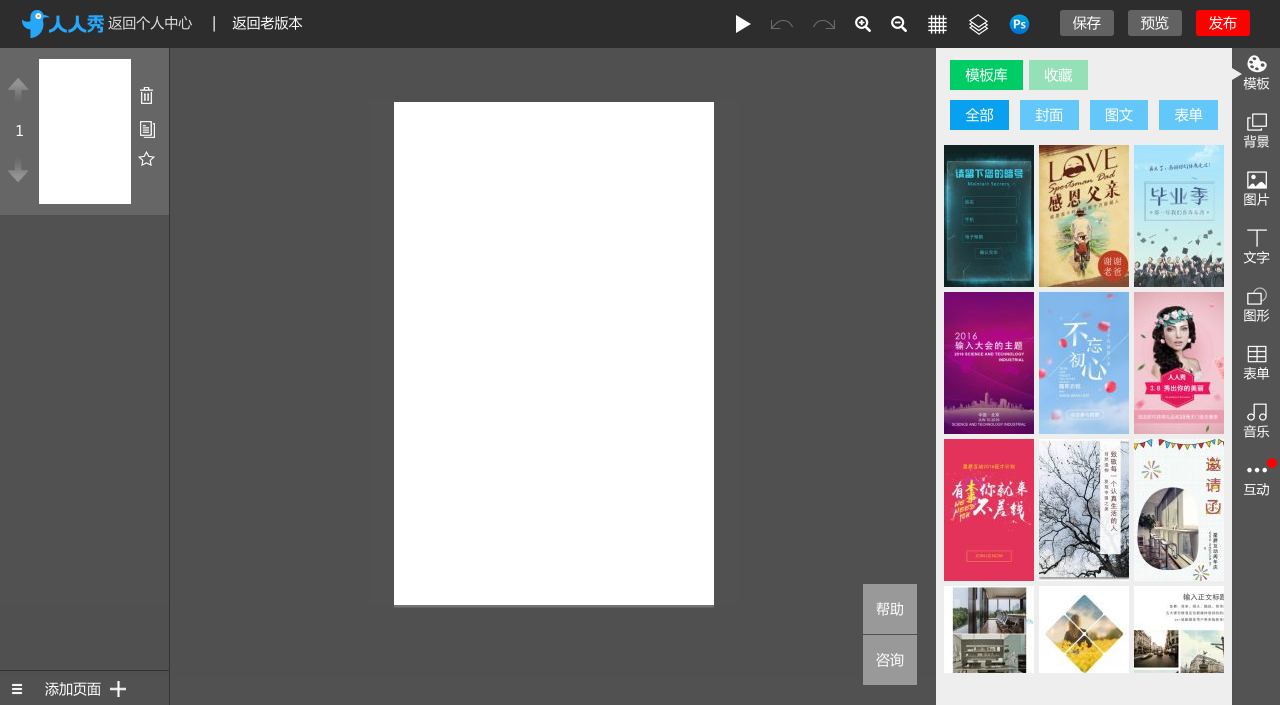
Task: Click the blank white canvas page
Action: click(x=554, y=354)
